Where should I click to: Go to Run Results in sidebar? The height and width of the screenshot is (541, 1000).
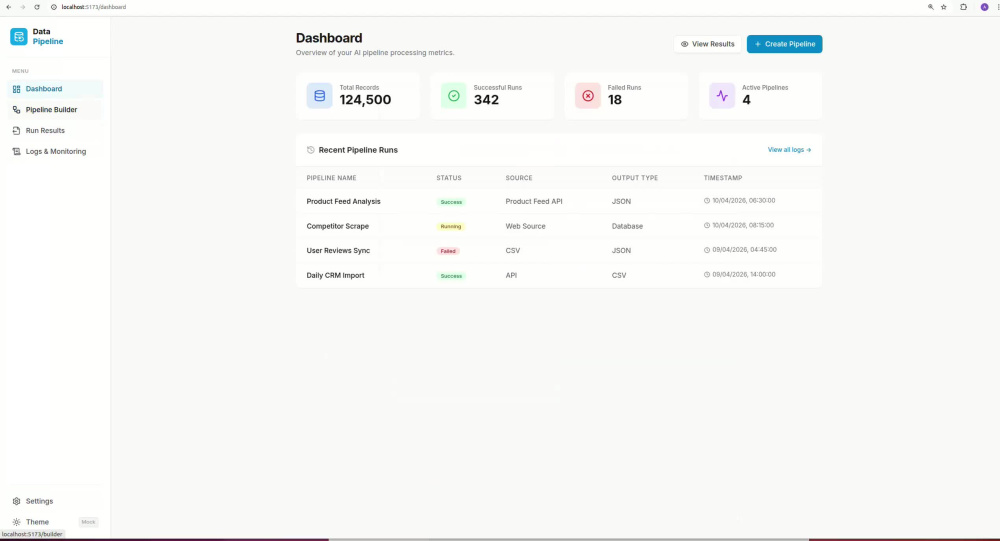[x=55, y=130]
